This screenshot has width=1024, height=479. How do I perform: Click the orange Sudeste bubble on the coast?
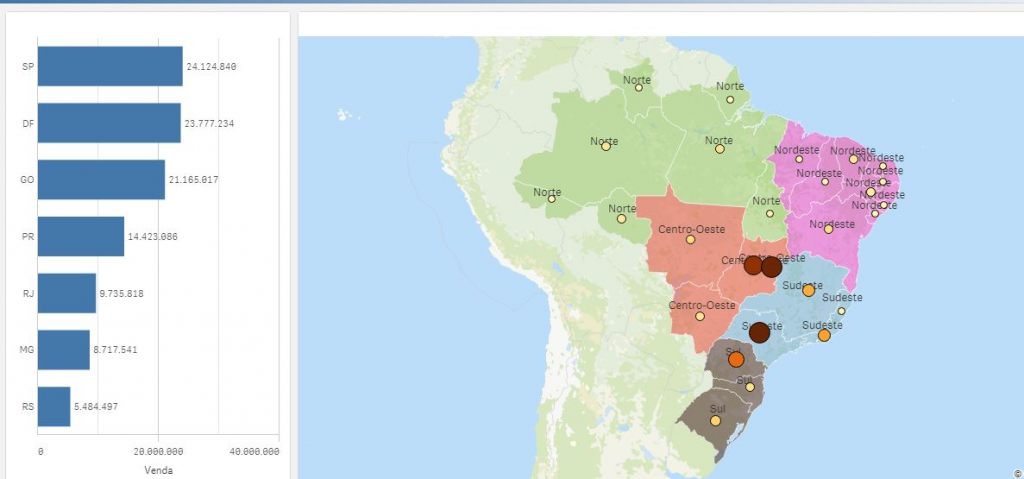pos(824,335)
